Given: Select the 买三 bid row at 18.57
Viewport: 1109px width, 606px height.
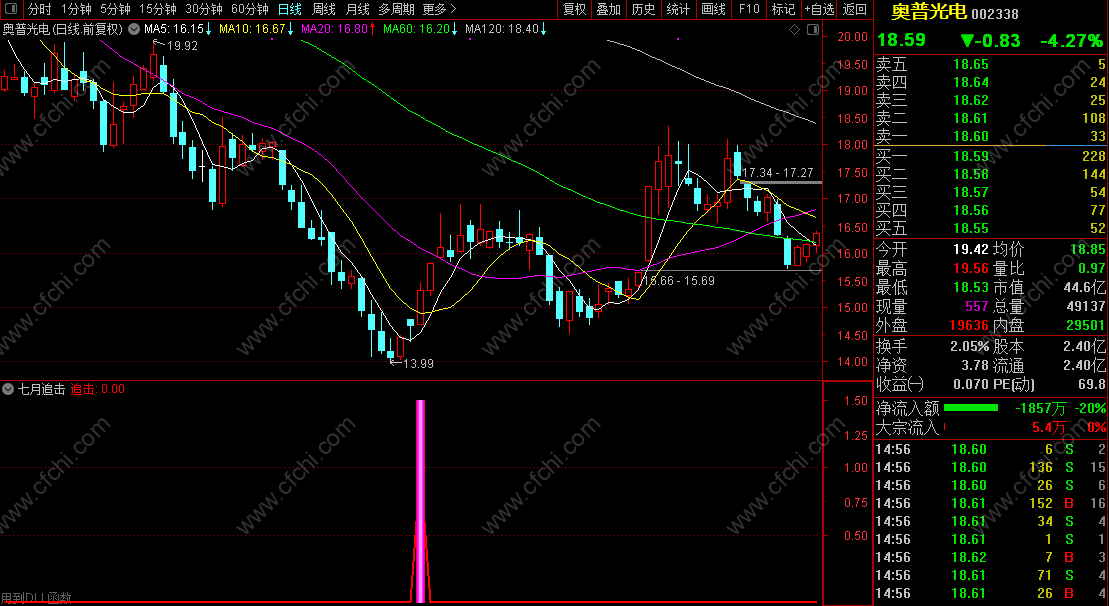Looking at the screenshot, I should tap(991, 192).
